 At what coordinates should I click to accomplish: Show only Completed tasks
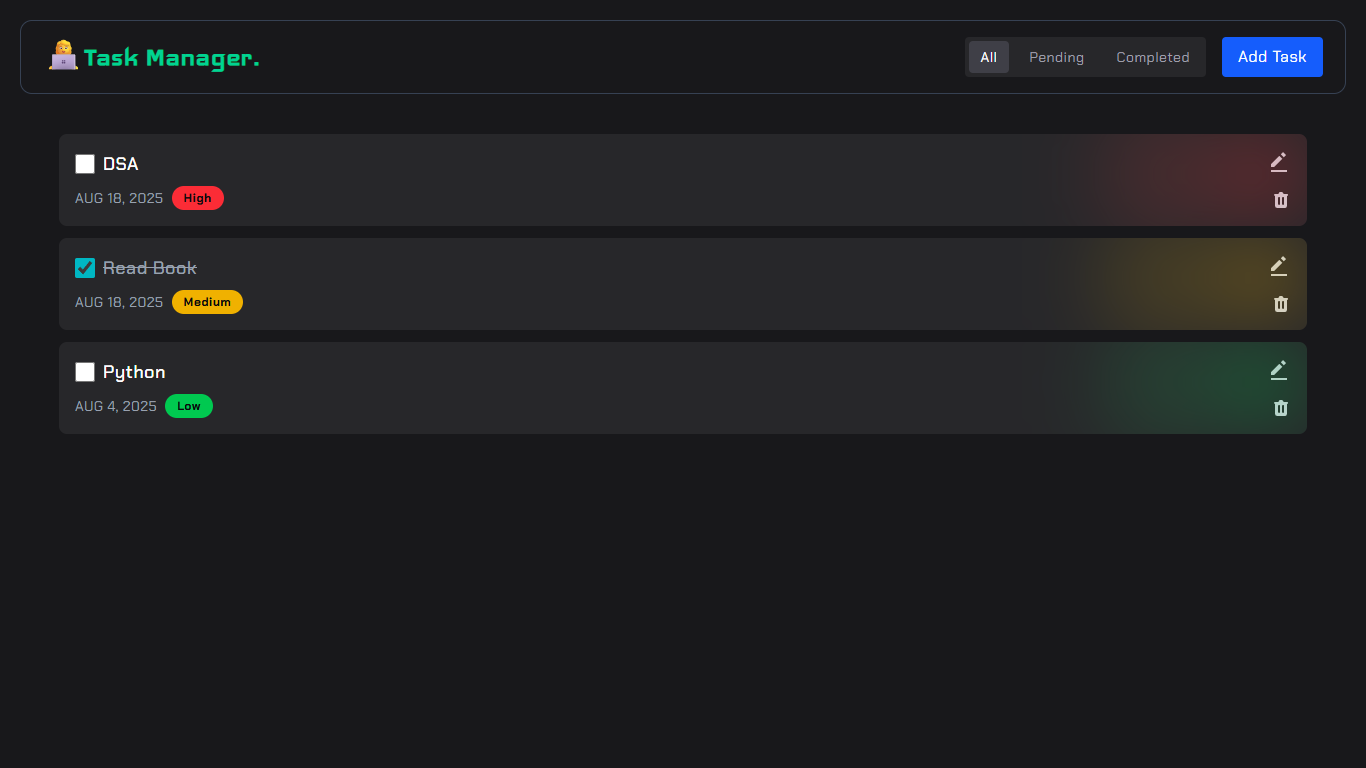tap(1153, 57)
